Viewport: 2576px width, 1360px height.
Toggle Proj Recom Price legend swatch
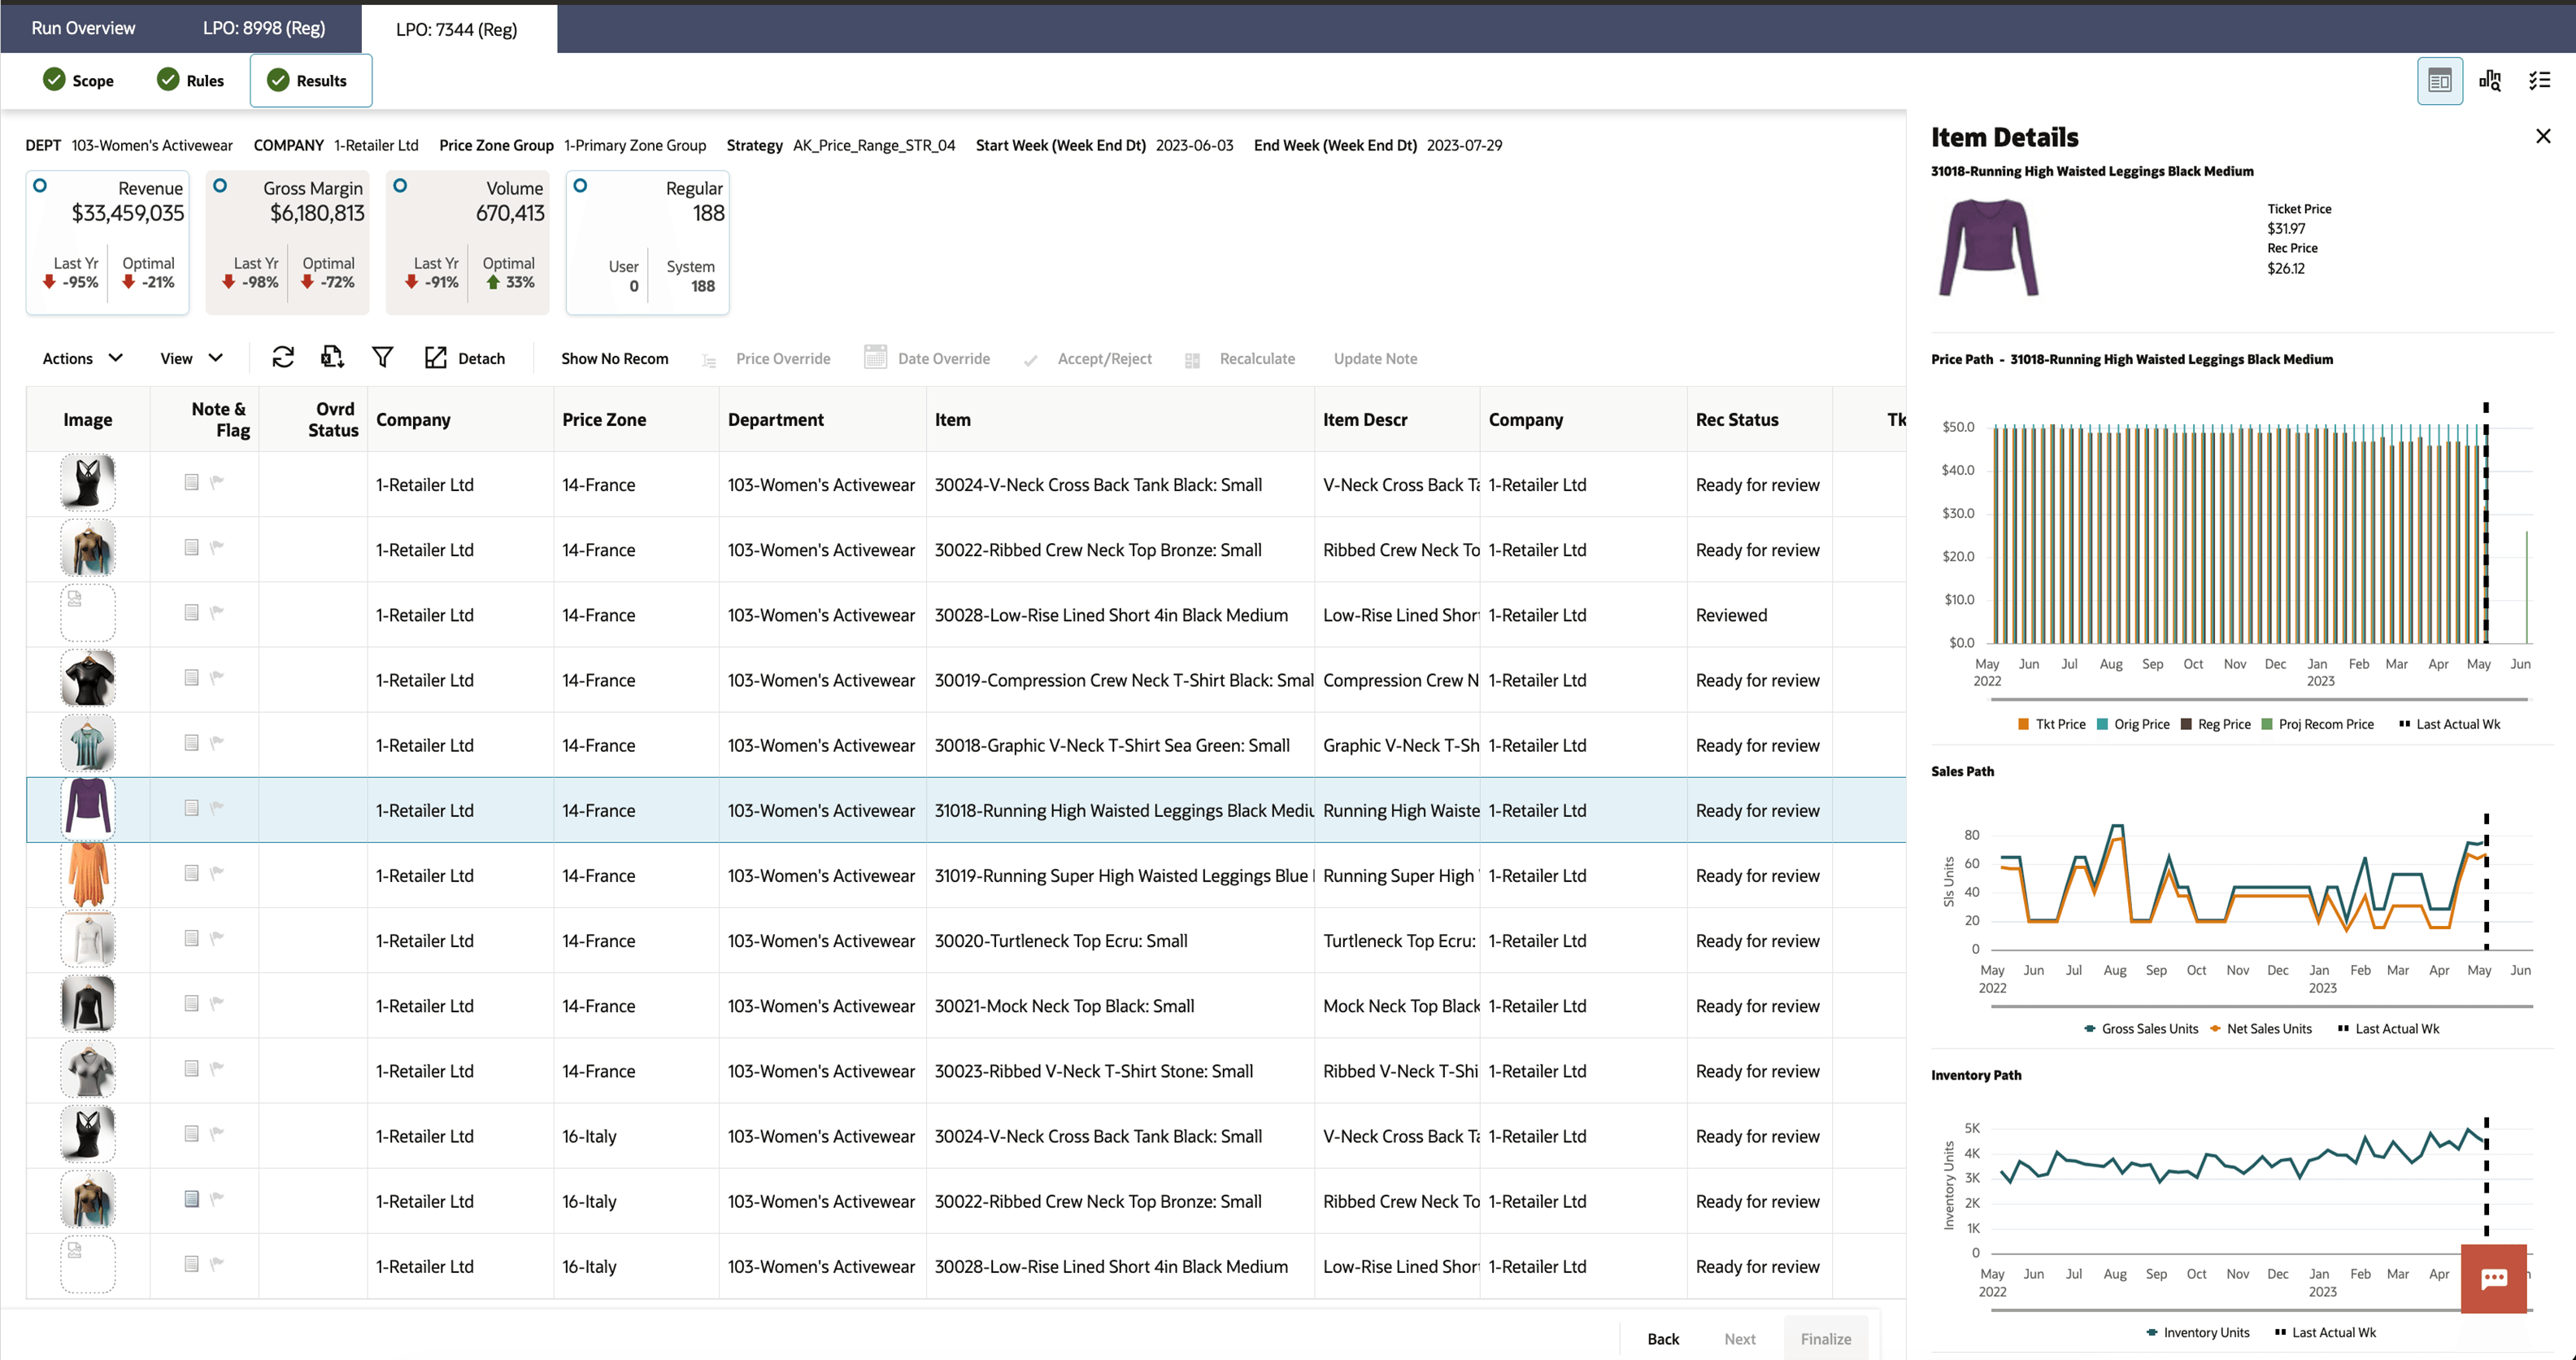[2267, 725]
